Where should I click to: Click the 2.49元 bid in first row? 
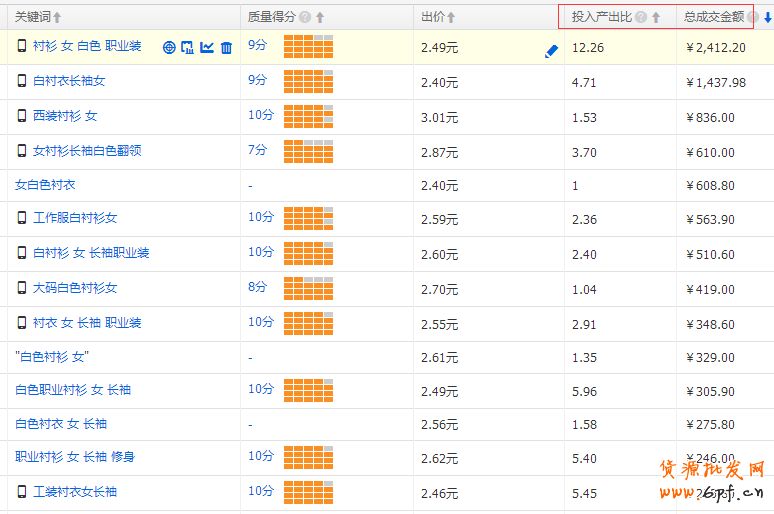click(x=439, y=48)
